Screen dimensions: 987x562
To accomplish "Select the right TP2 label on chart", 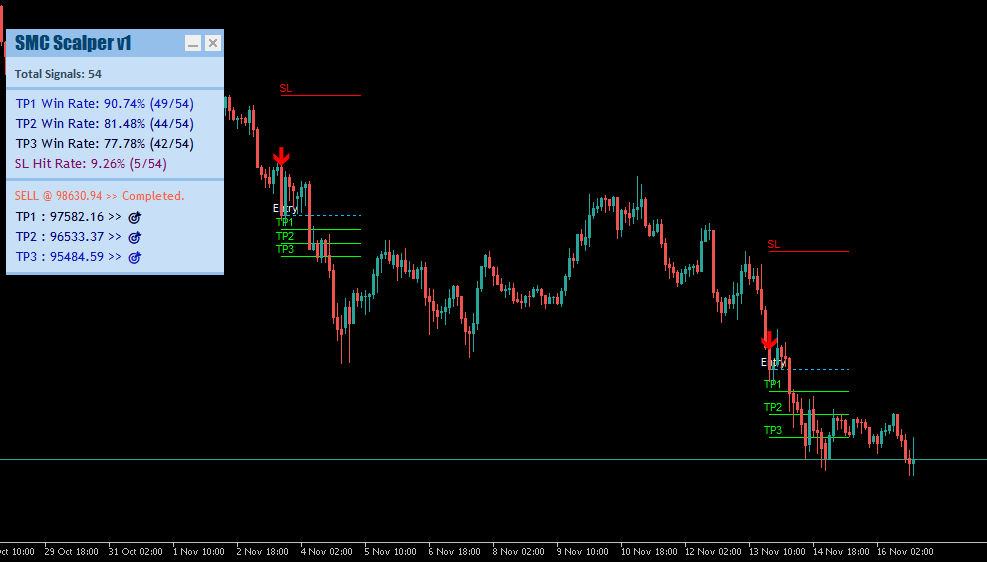I will 772,407.
